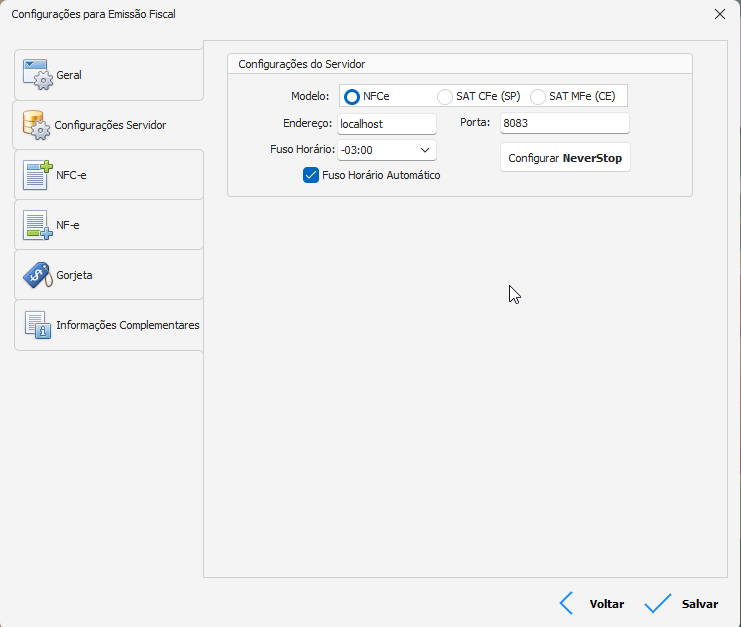Click the Salvar button label
This screenshot has height=627, width=741.
pos(699,604)
